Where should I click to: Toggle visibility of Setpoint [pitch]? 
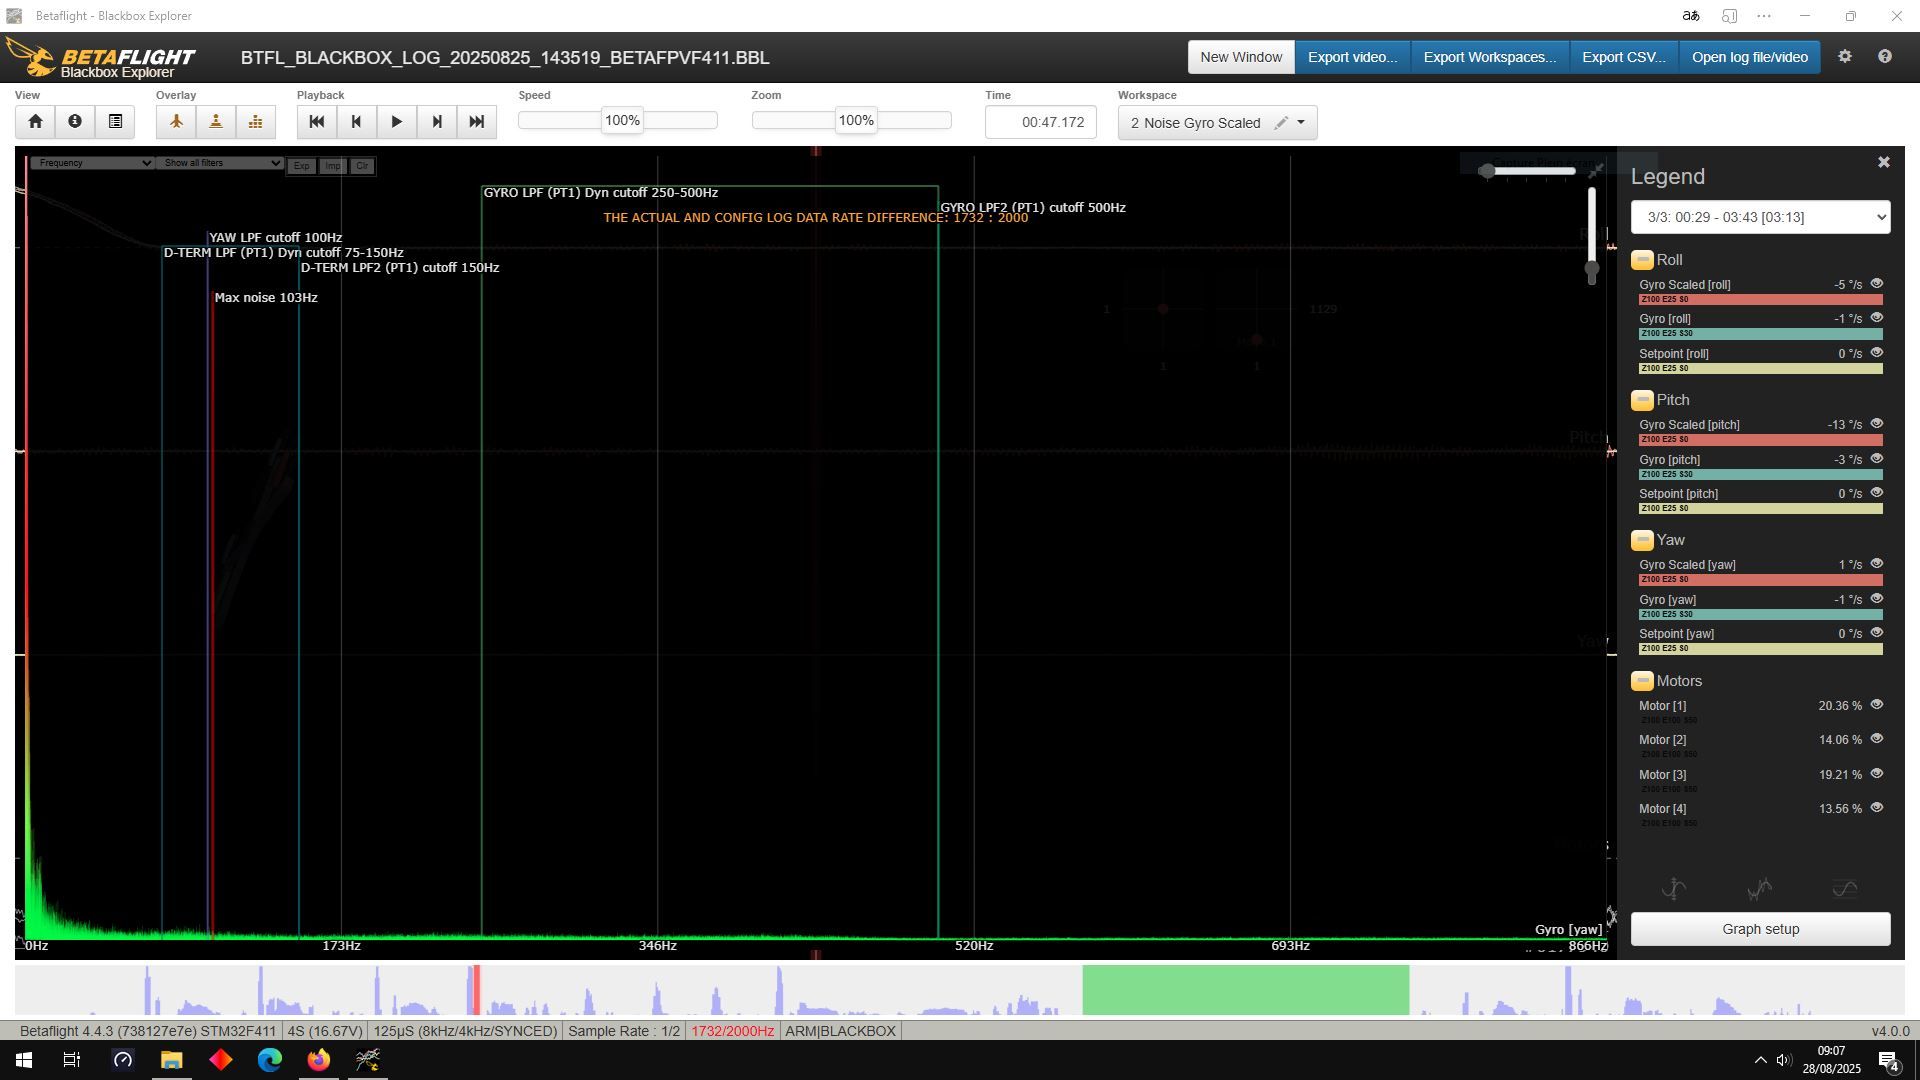click(x=1876, y=493)
